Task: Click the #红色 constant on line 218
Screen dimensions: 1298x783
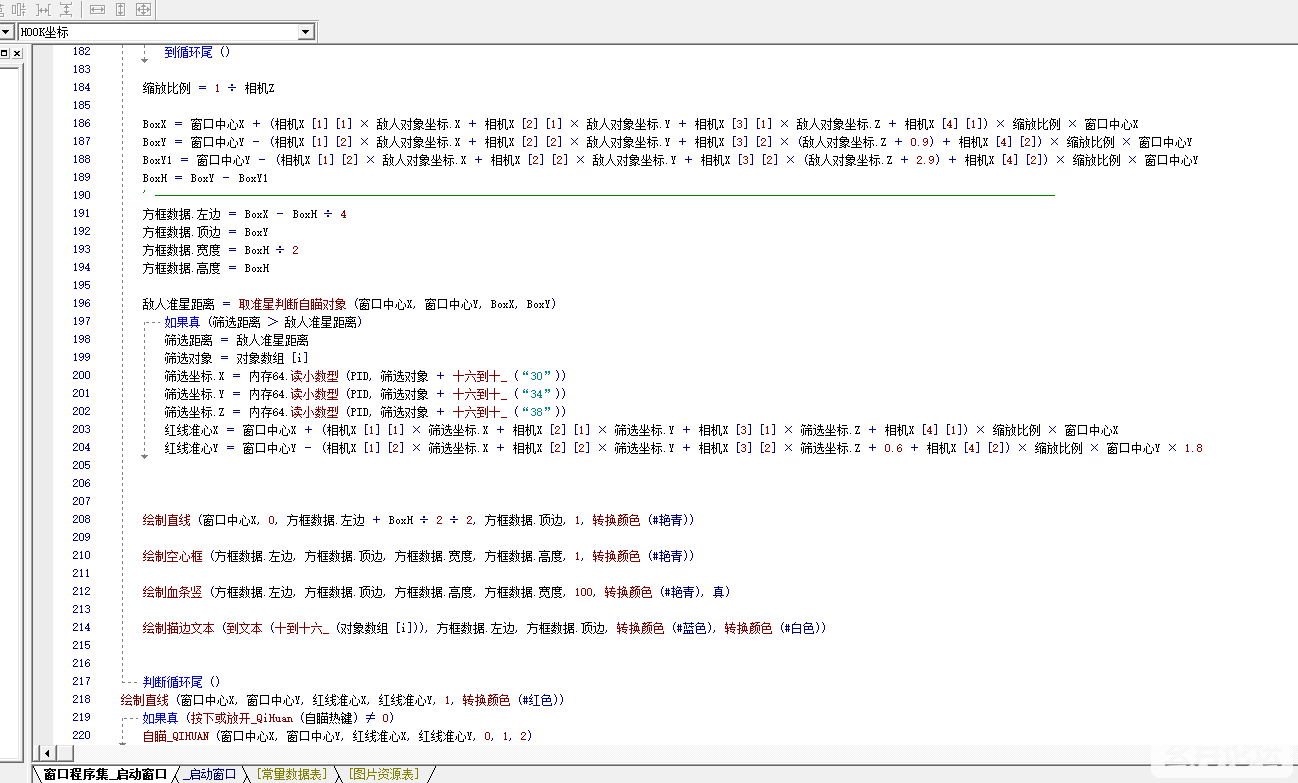Action: [x=536, y=700]
